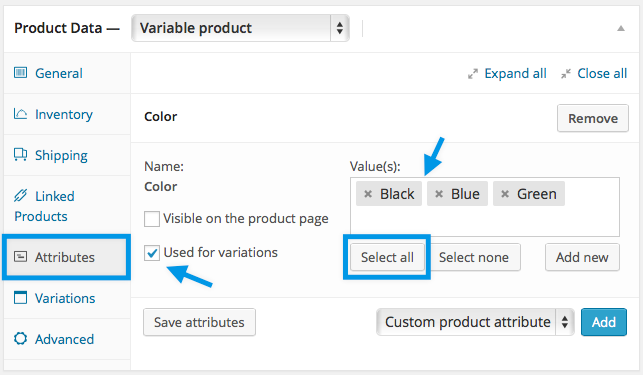Click the Linked Products link icon
This screenshot has height=375, width=643.
tap(21, 195)
